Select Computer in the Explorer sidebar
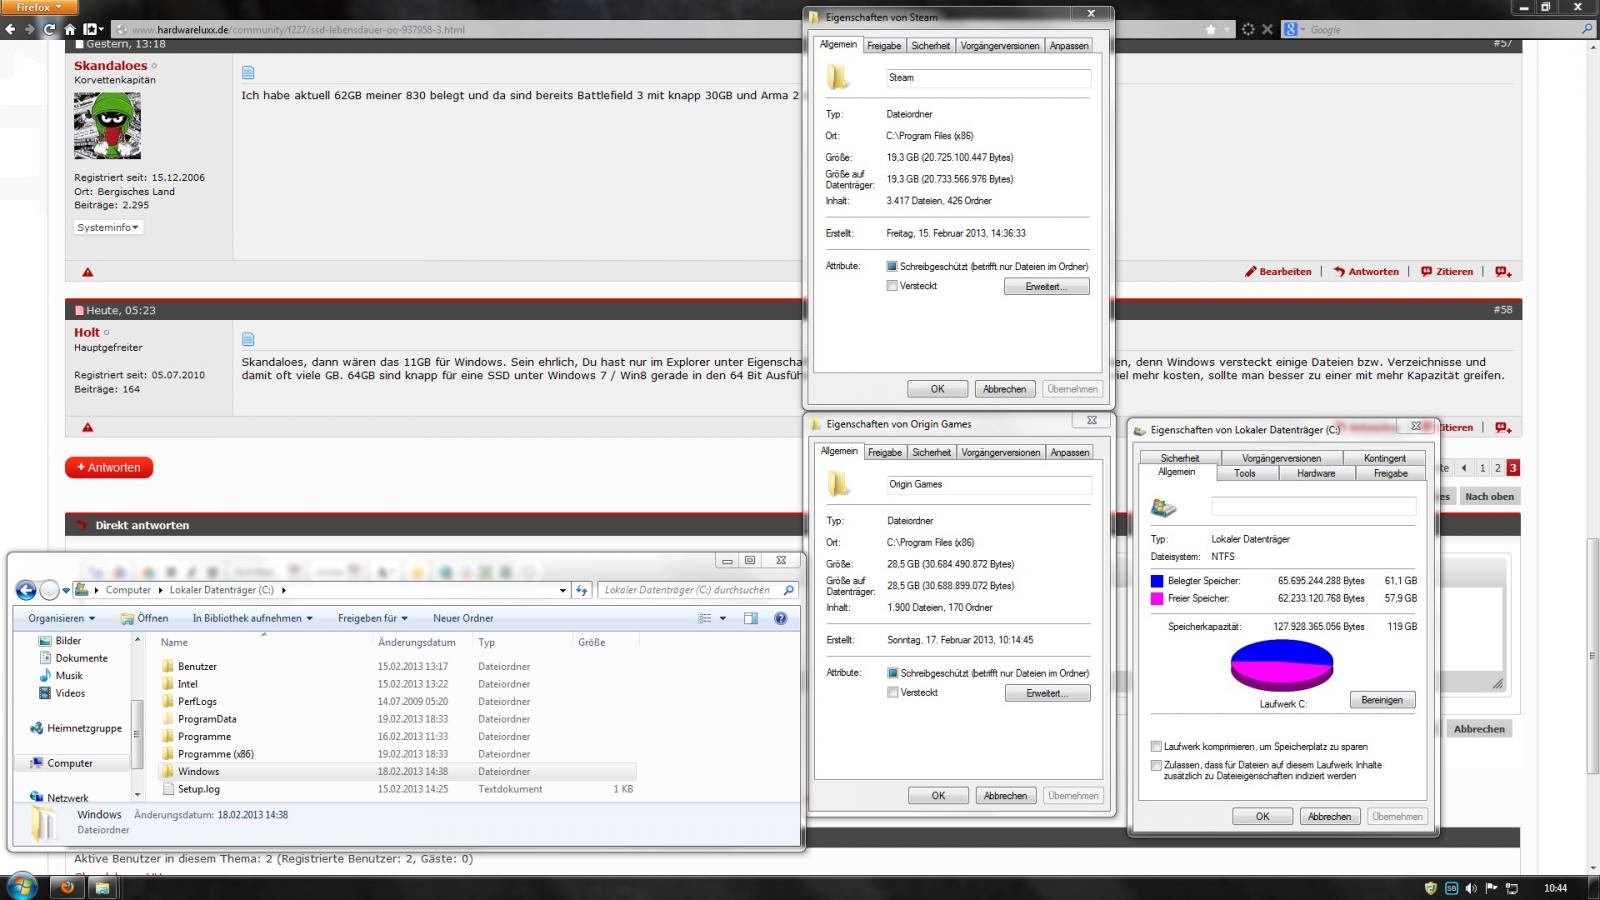 70,764
